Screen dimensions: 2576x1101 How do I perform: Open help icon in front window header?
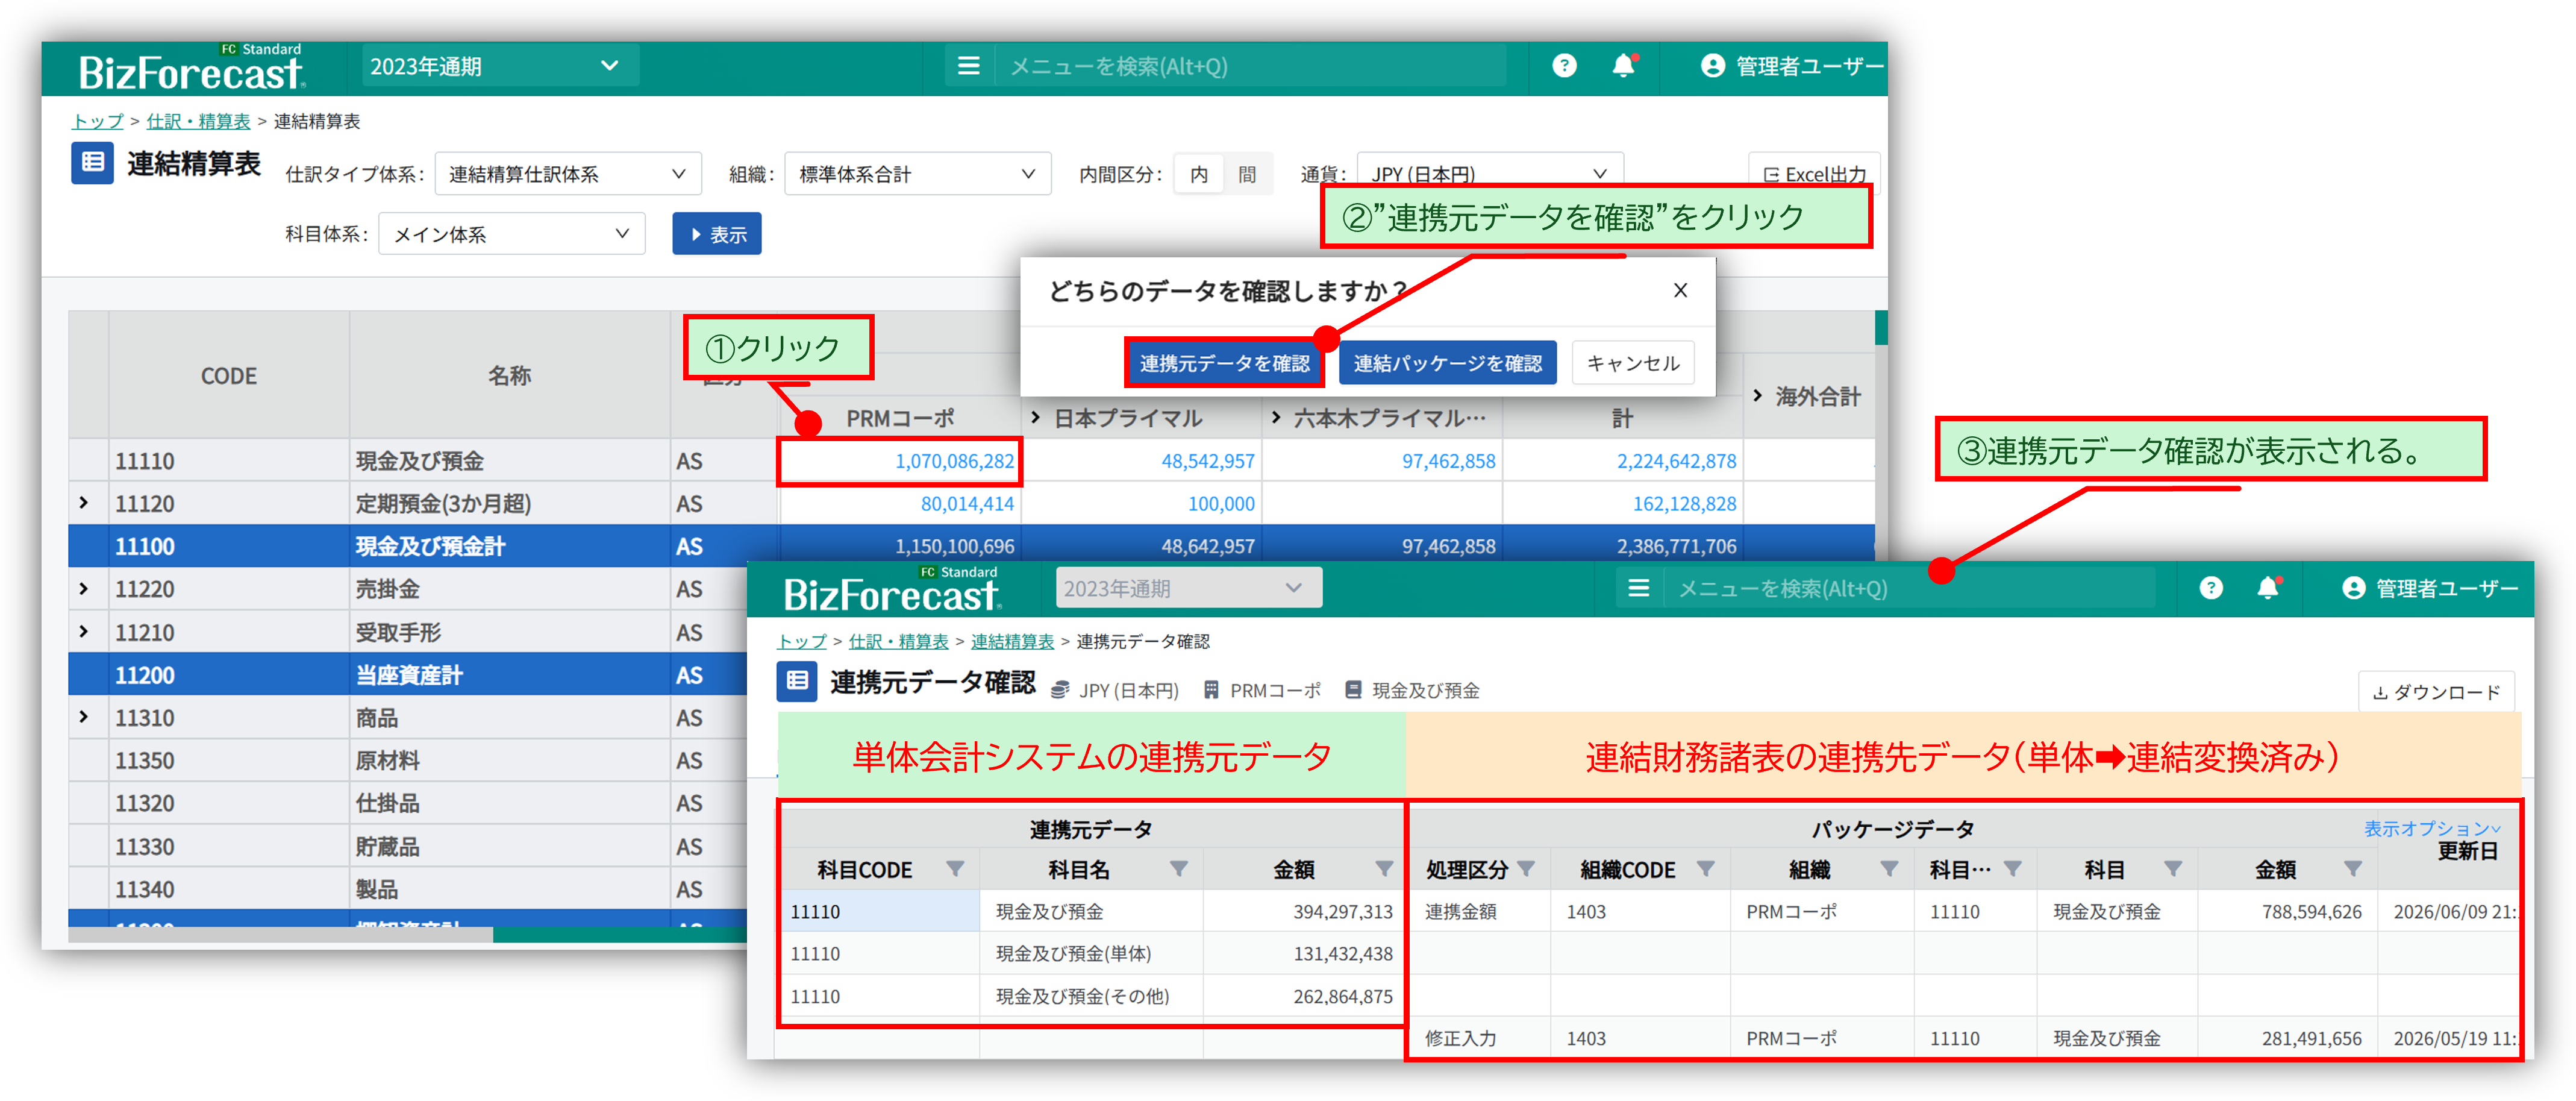tap(2211, 588)
